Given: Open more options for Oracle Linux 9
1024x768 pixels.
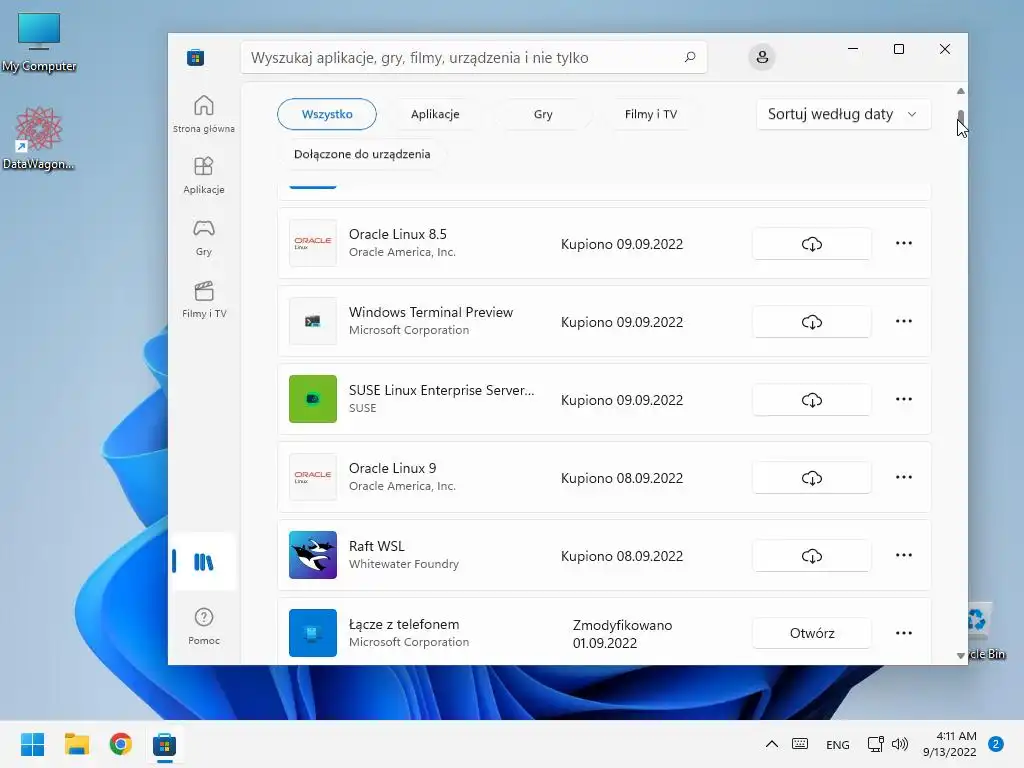Looking at the screenshot, I should pos(904,477).
